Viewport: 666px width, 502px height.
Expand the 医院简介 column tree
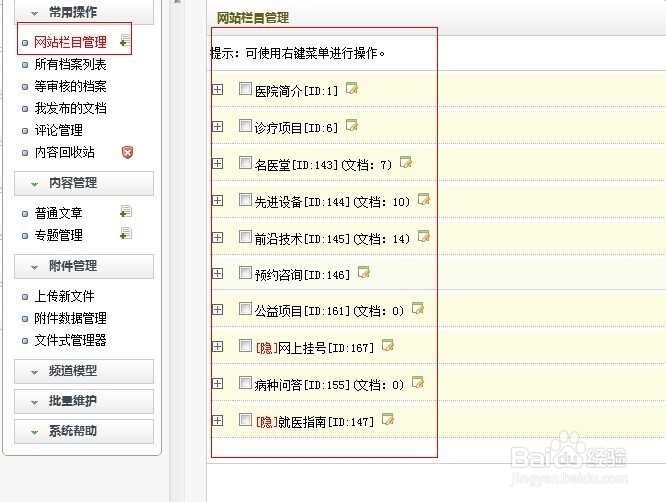click(x=217, y=89)
